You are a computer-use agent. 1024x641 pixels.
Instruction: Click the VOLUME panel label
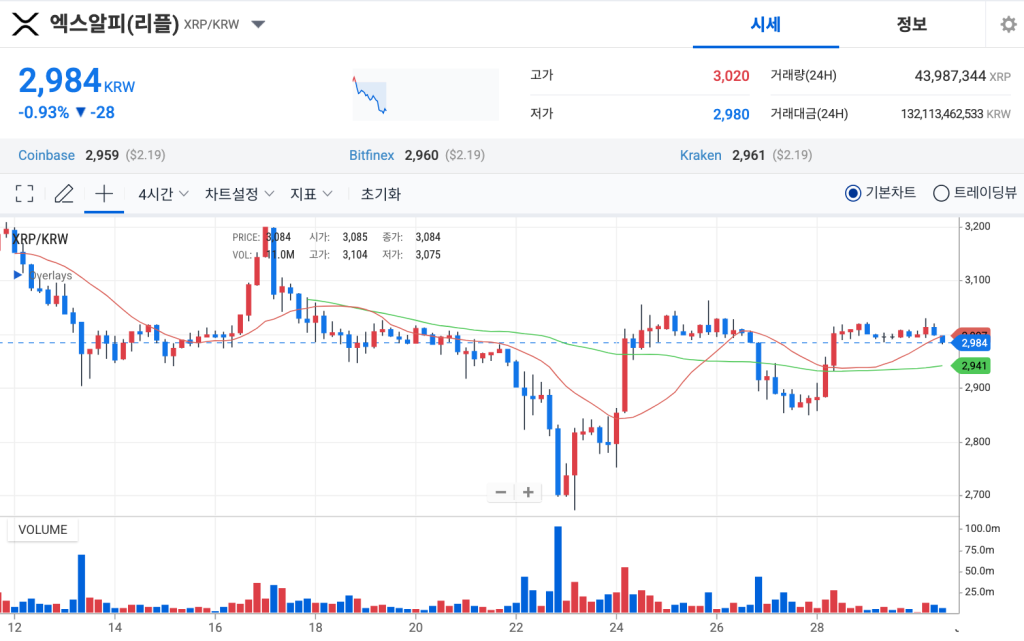42,529
